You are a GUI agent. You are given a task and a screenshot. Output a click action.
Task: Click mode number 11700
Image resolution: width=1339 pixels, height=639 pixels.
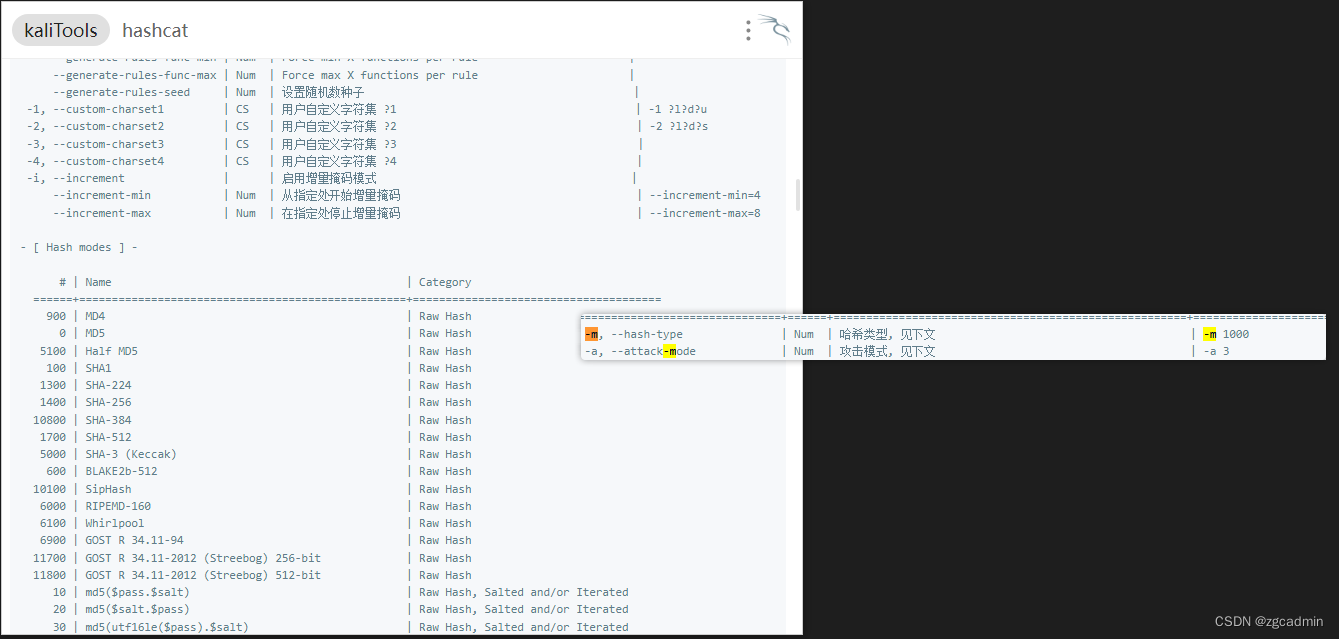49,558
